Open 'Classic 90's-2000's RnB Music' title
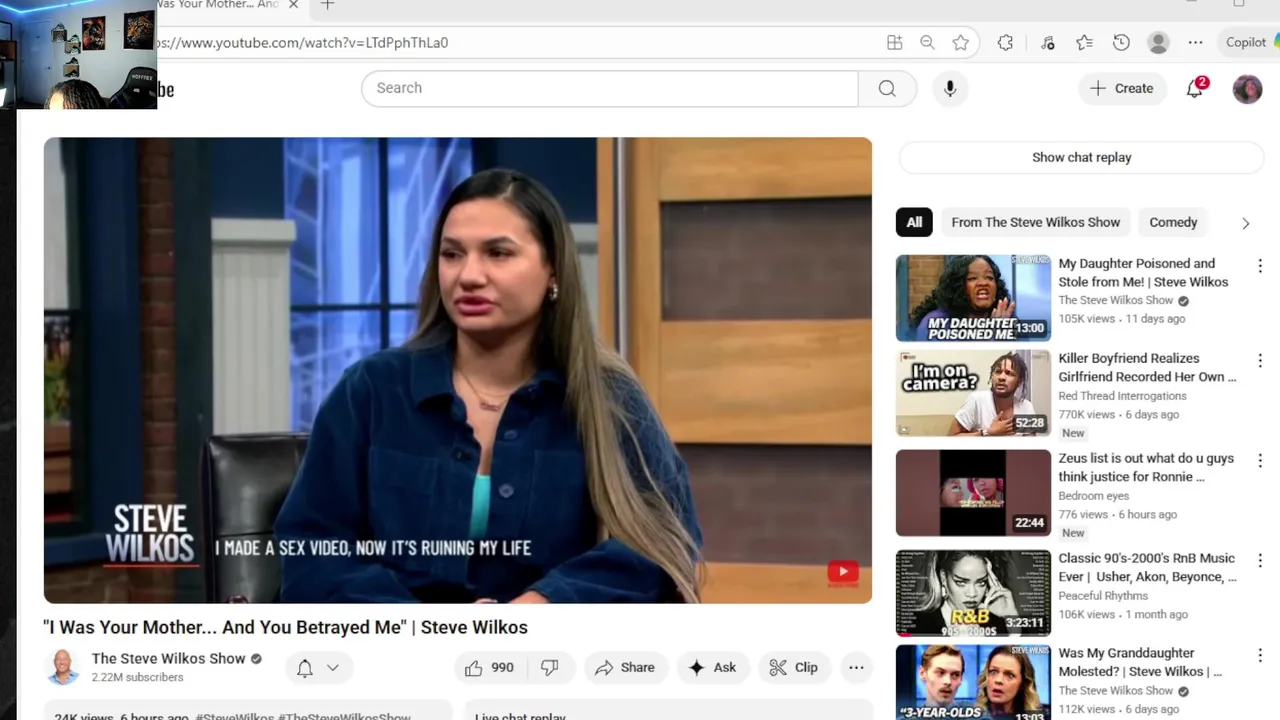 (1147, 567)
